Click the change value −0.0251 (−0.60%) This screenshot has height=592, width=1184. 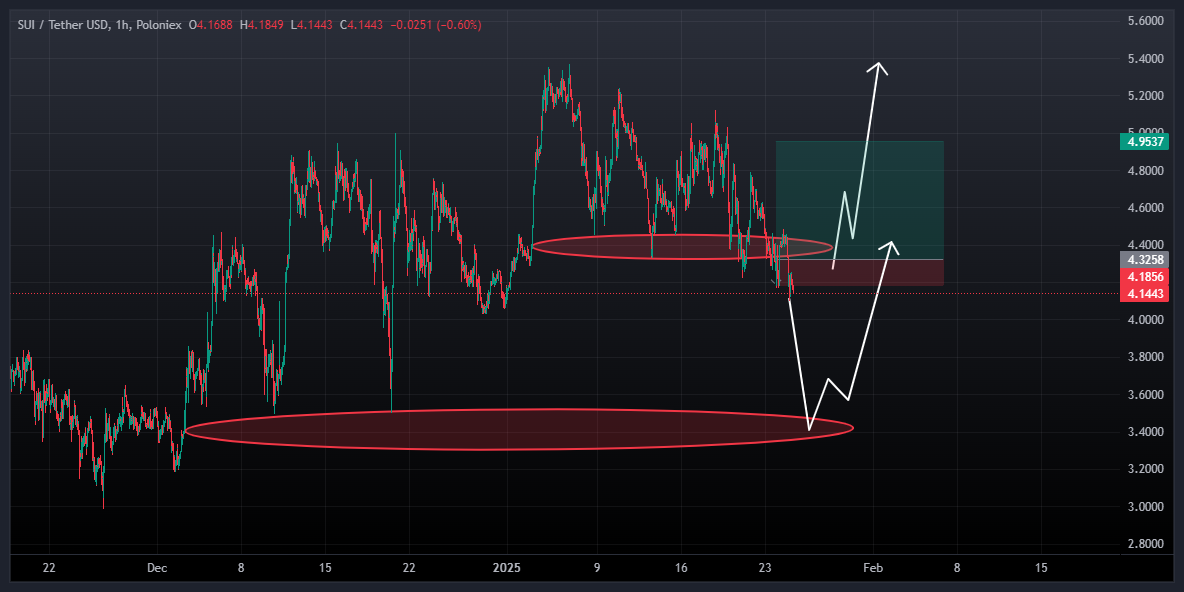click(434, 25)
